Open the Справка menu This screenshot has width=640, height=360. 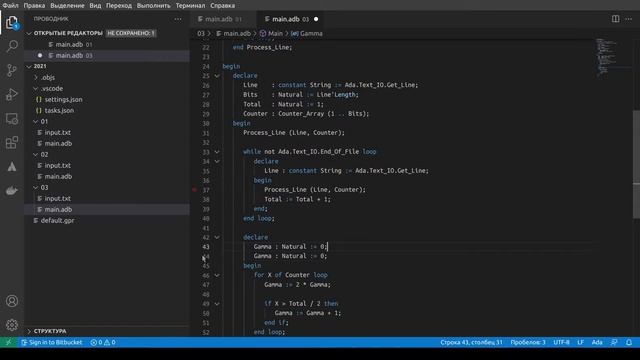tap(222, 5)
